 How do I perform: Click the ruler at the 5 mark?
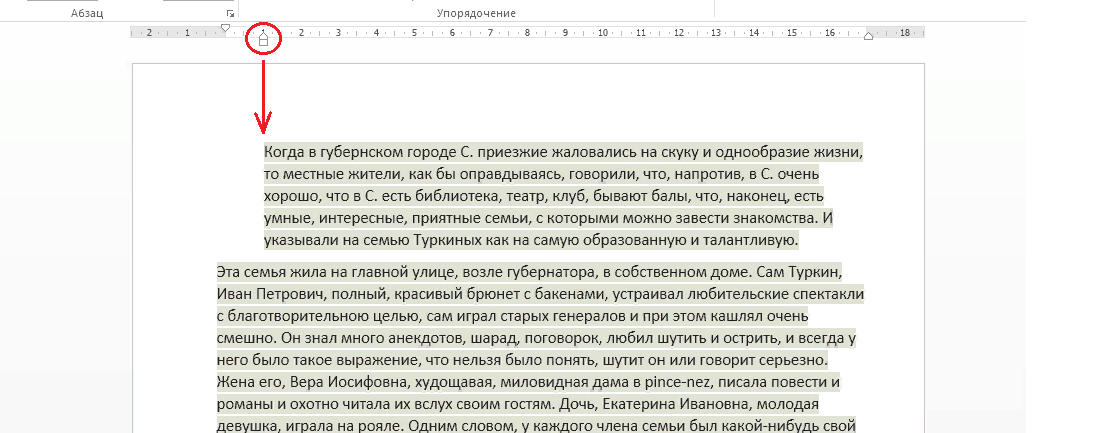[414, 33]
